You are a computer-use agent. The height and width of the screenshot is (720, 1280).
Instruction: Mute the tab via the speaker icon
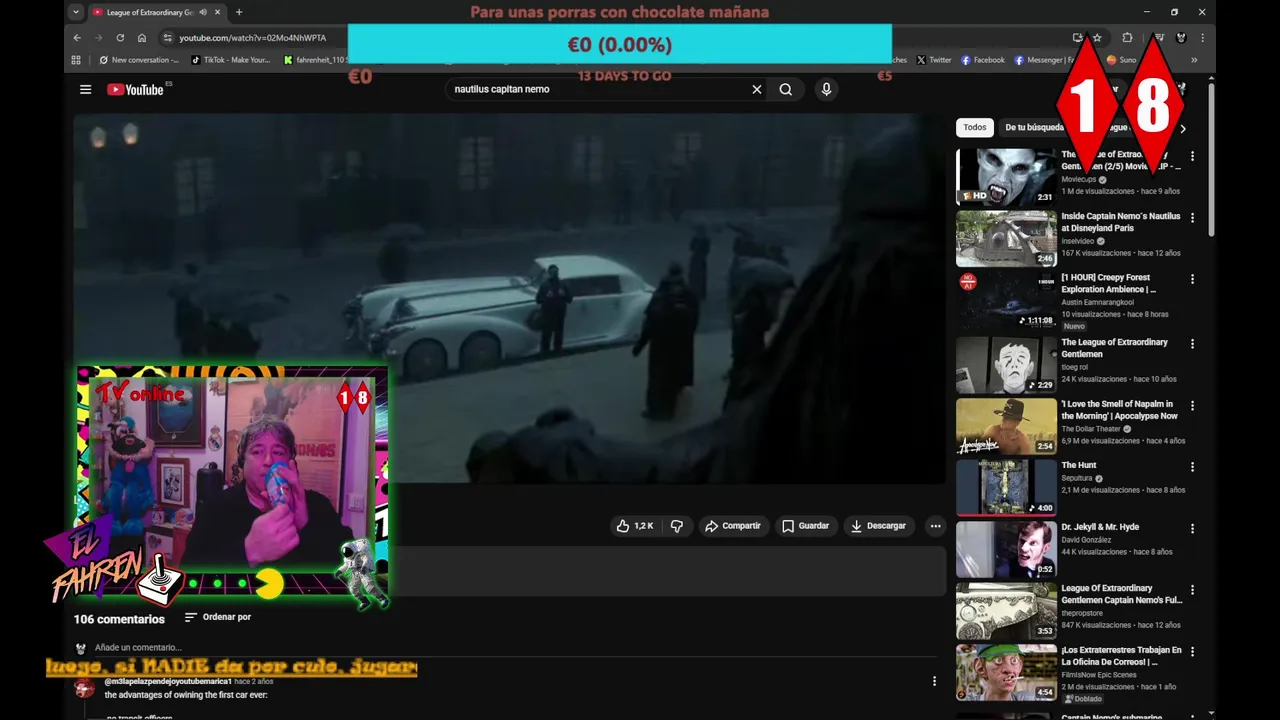coord(203,12)
